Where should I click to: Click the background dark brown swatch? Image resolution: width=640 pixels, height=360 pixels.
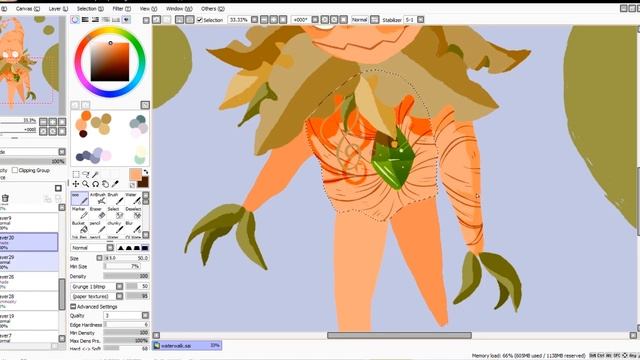pos(144,182)
